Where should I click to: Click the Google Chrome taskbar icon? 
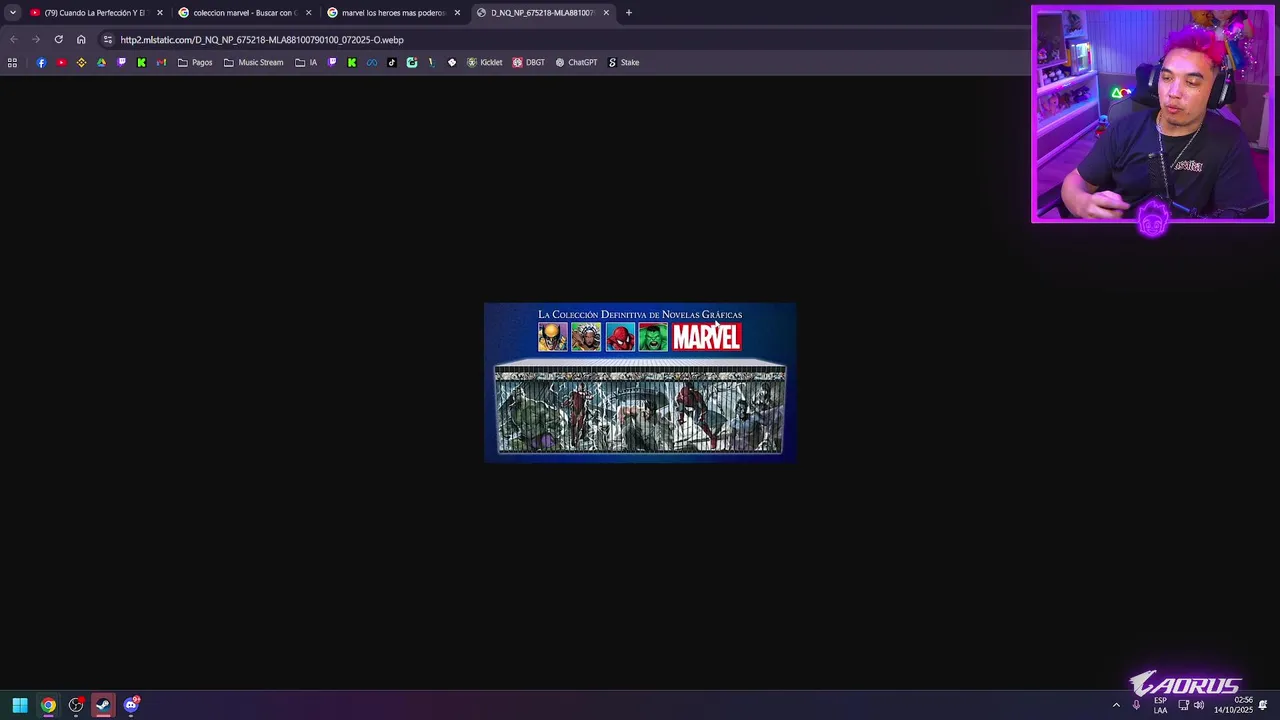point(48,705)
